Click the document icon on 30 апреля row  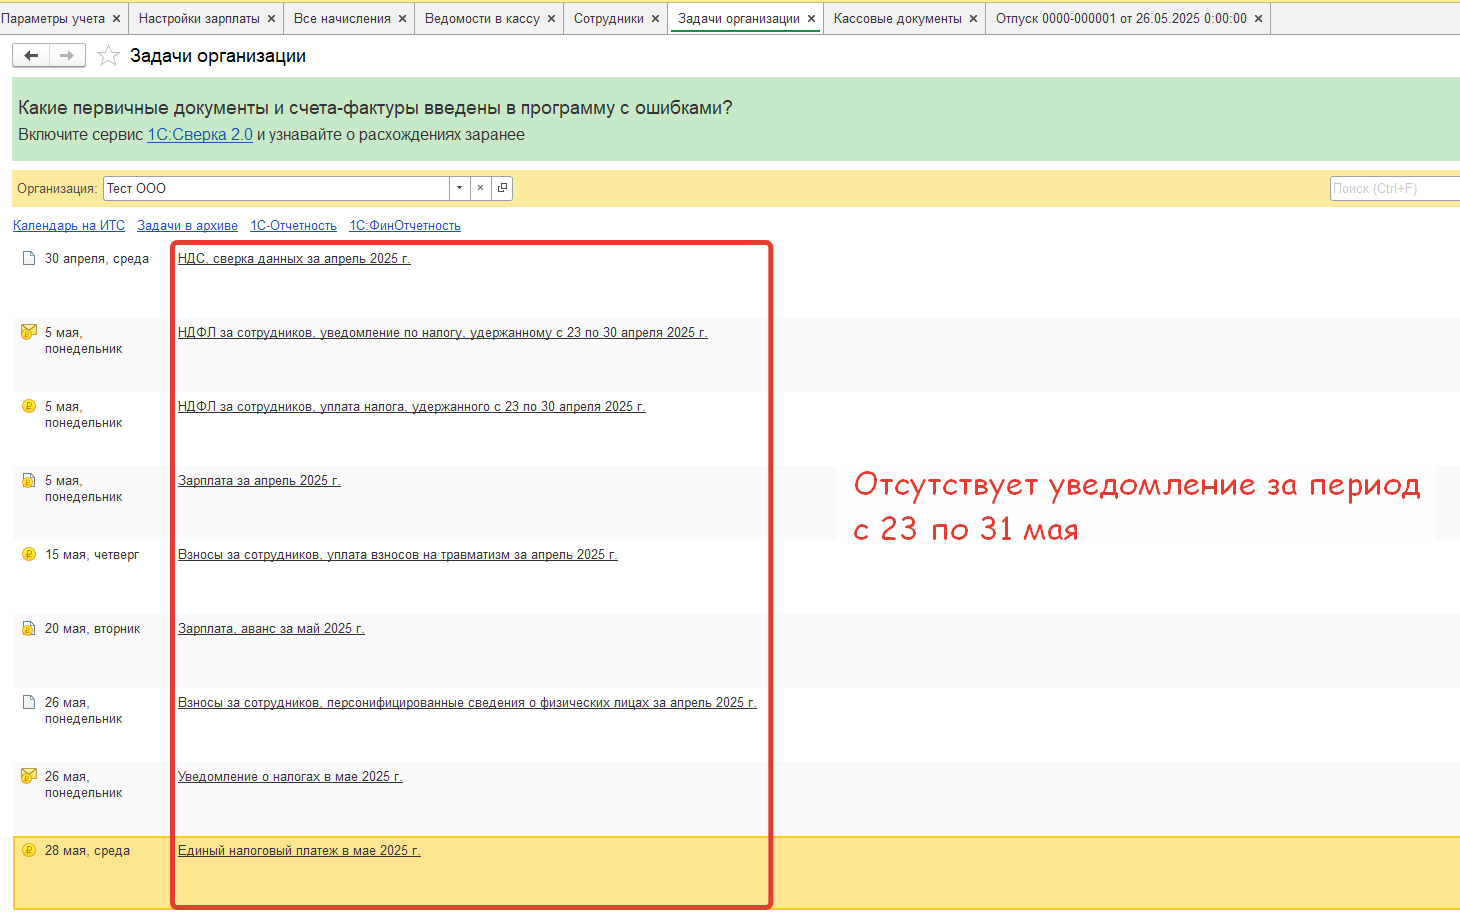point(29,258)
